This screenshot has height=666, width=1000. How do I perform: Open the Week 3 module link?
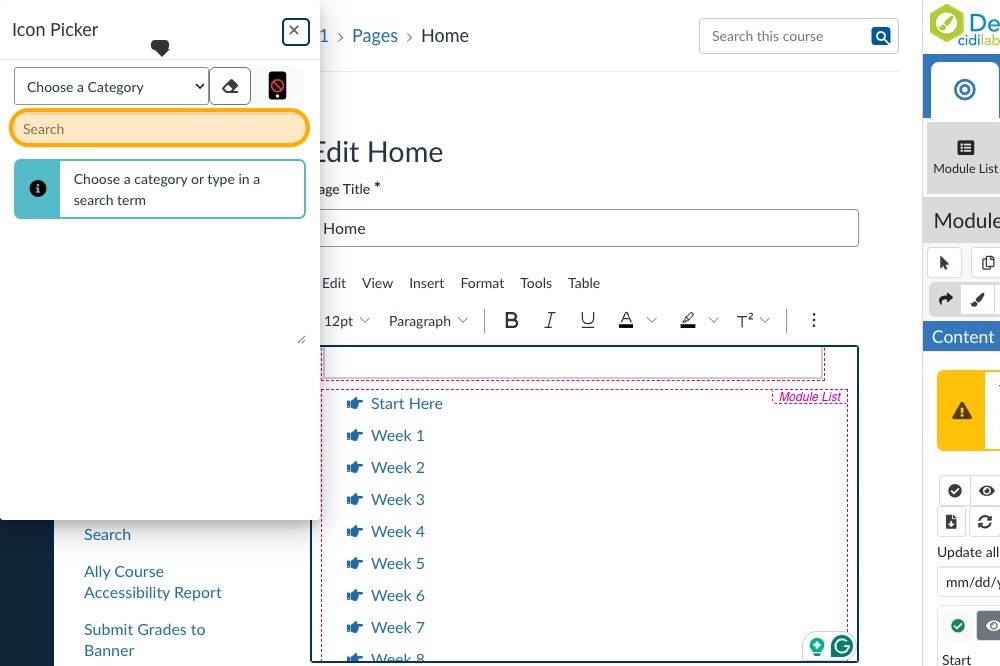point(397,500)
